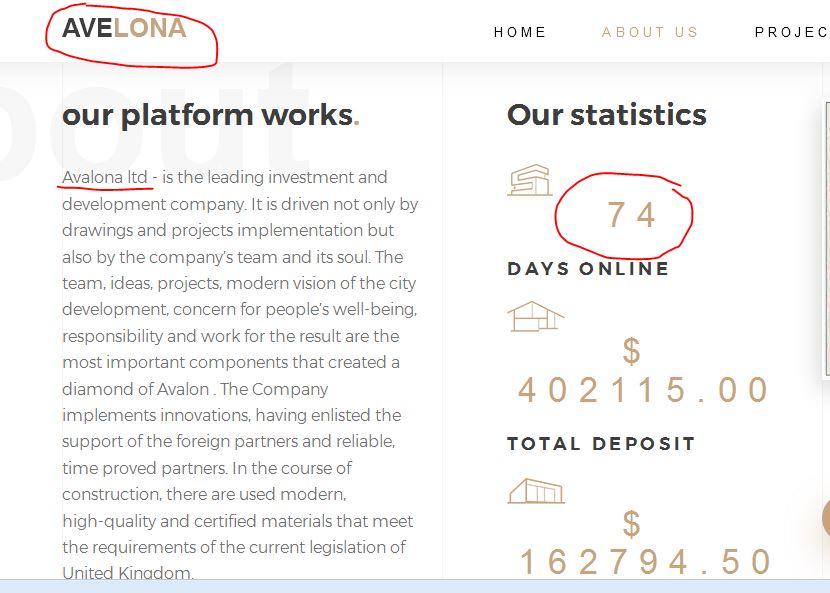The width and height of the screenshot is (830, 593).
Task: Click the underlined Avalona ltd text
Action: coord(105,178)
